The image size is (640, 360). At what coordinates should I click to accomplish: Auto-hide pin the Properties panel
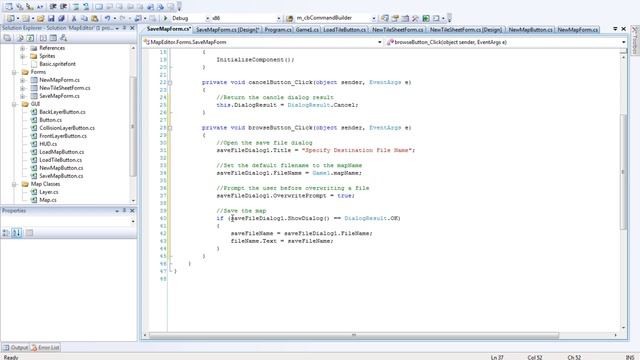[x=124, y=211]
